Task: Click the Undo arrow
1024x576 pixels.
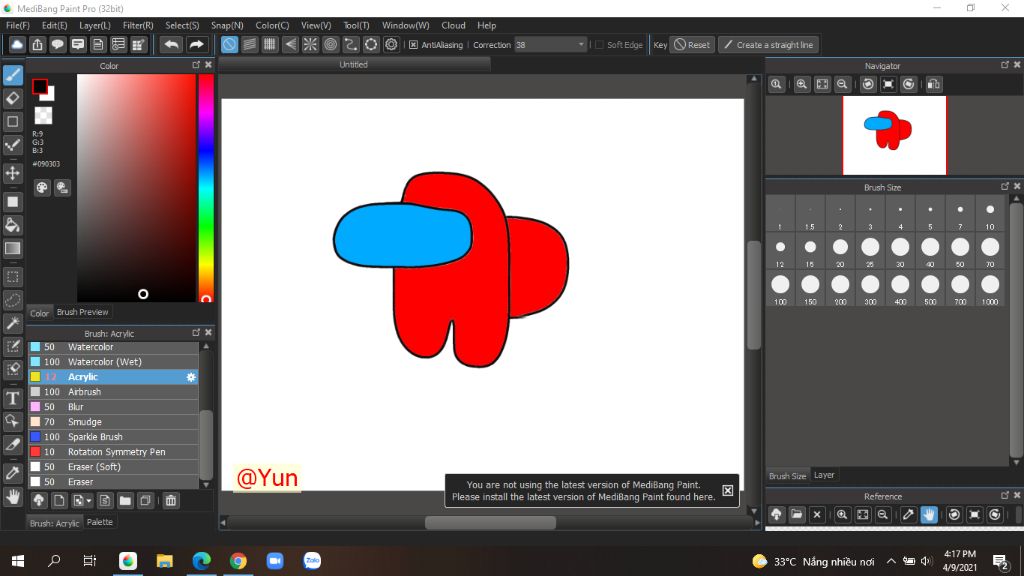Action: click(x=171, y=44)
